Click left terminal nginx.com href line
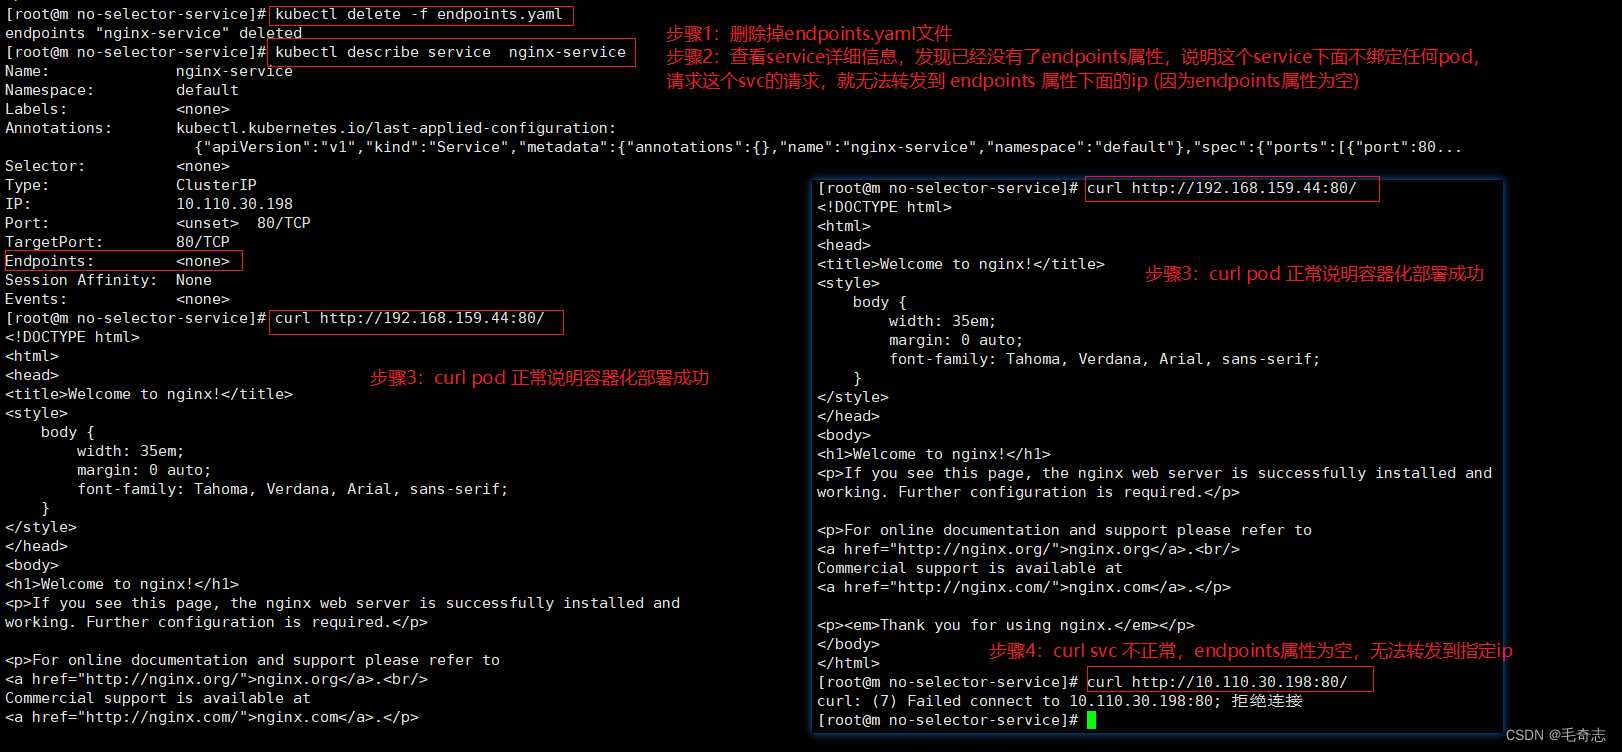Image resolution: width=1622 pixels, height=752 pixels. click(212, 717)
